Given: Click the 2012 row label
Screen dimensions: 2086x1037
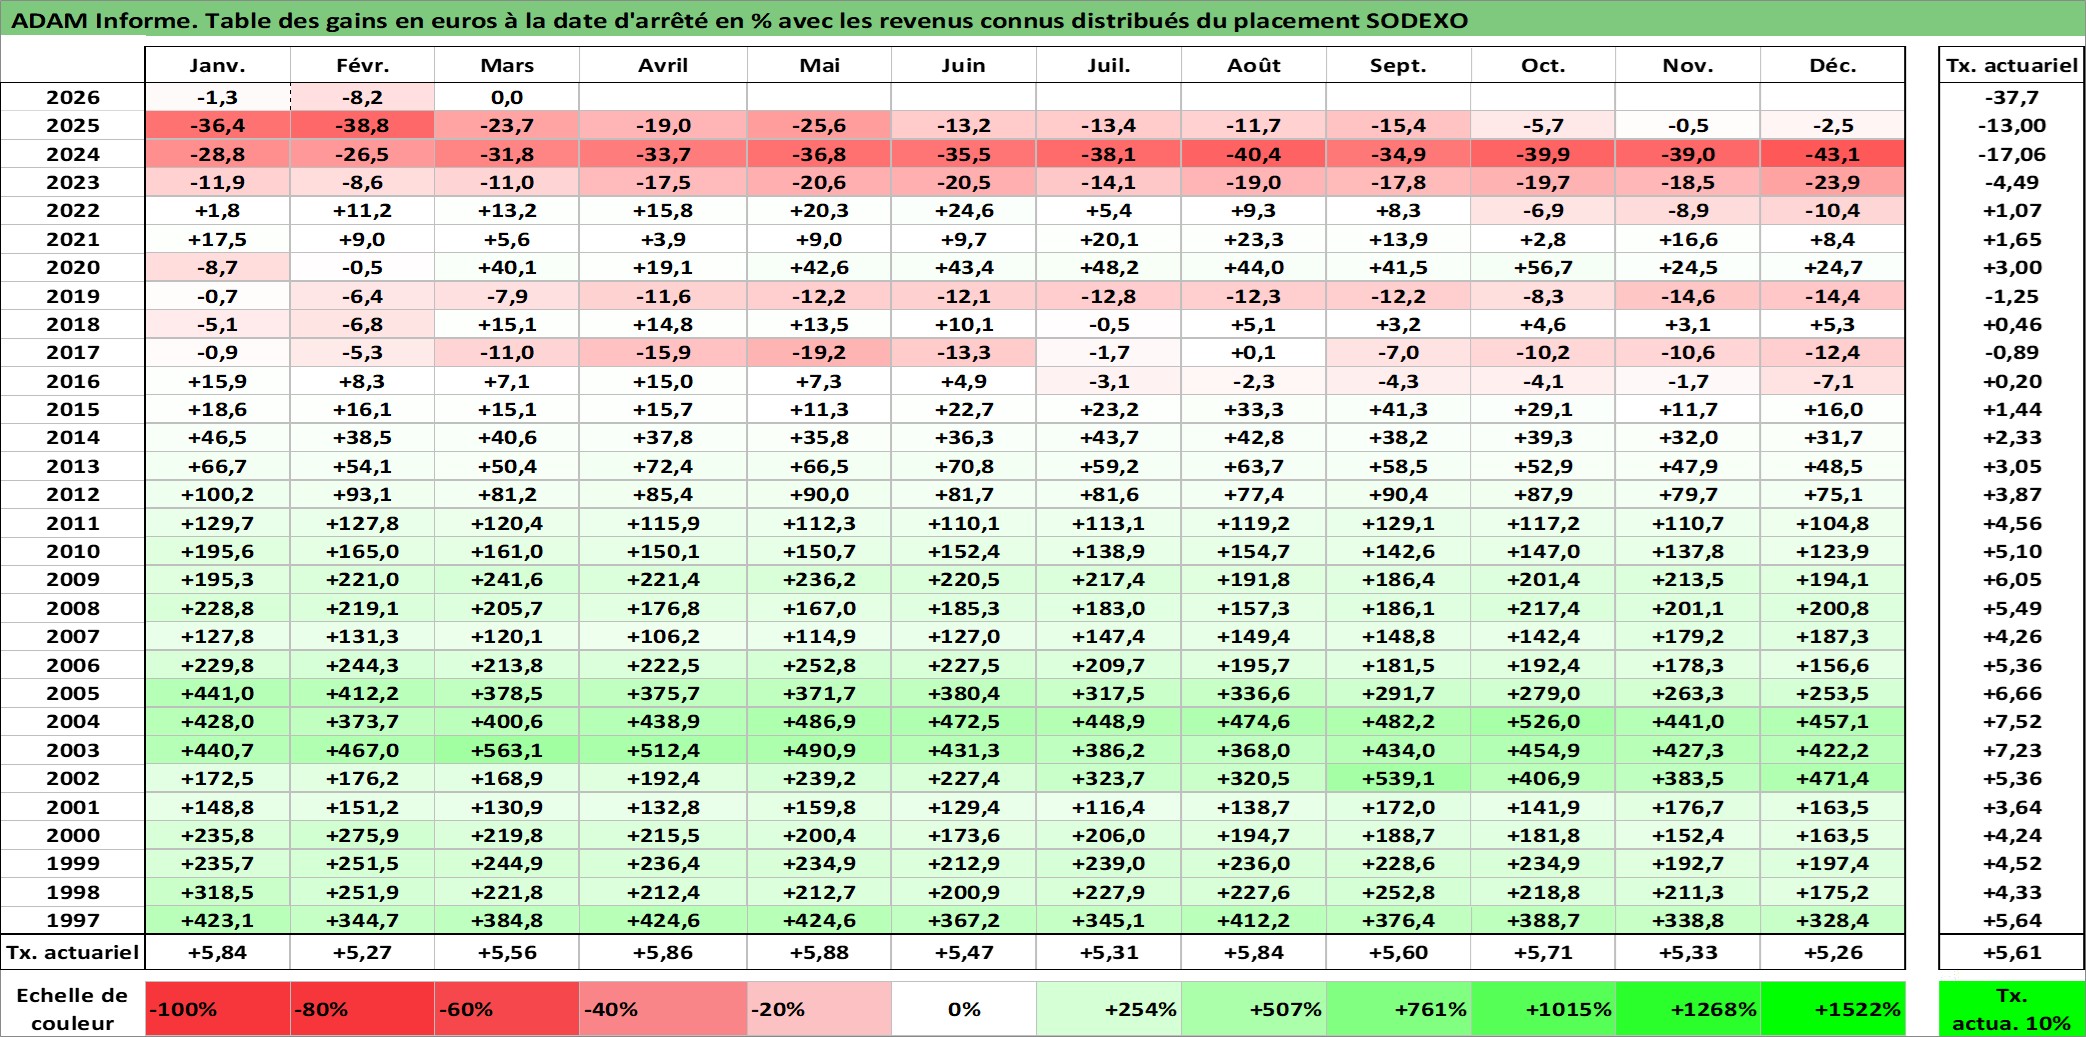Looking at the screenshot, I should pyautogui.click(x=73, y=494).
